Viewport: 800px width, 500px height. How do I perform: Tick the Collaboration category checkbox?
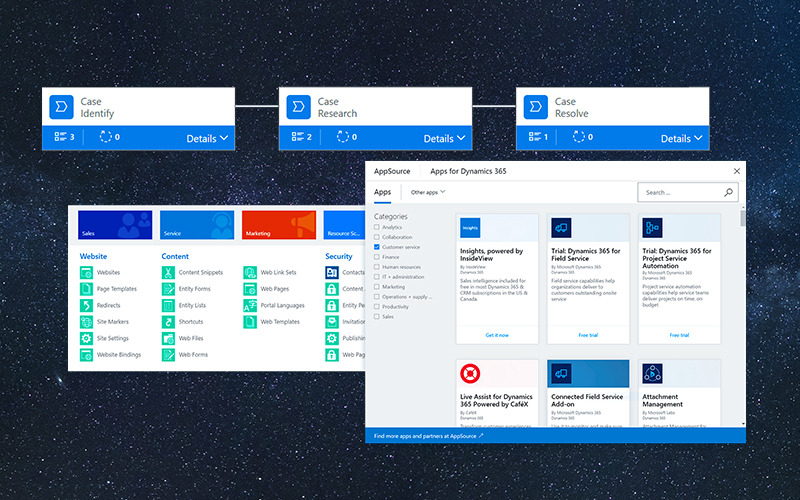point(377,237)
